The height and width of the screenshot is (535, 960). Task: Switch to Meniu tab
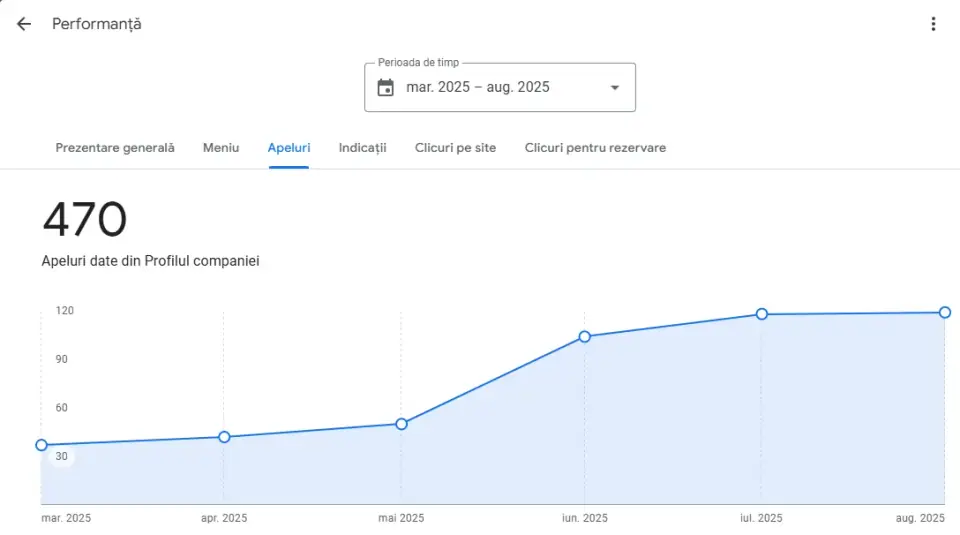coord(221,148)
